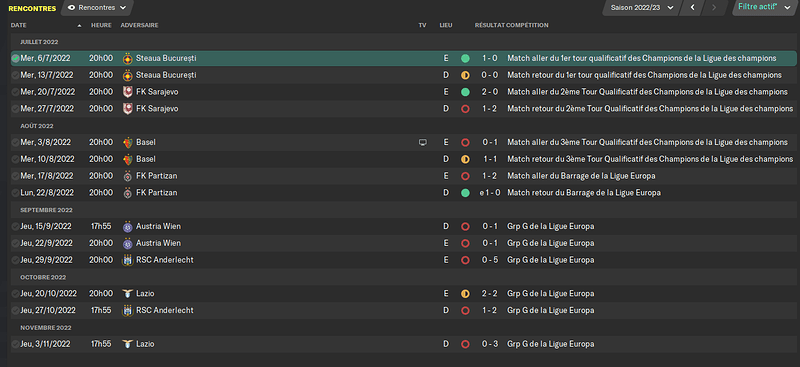Sort by ADVERSAIRE column header
Viewport: 800px width, 367px height.
pos(139,25)
